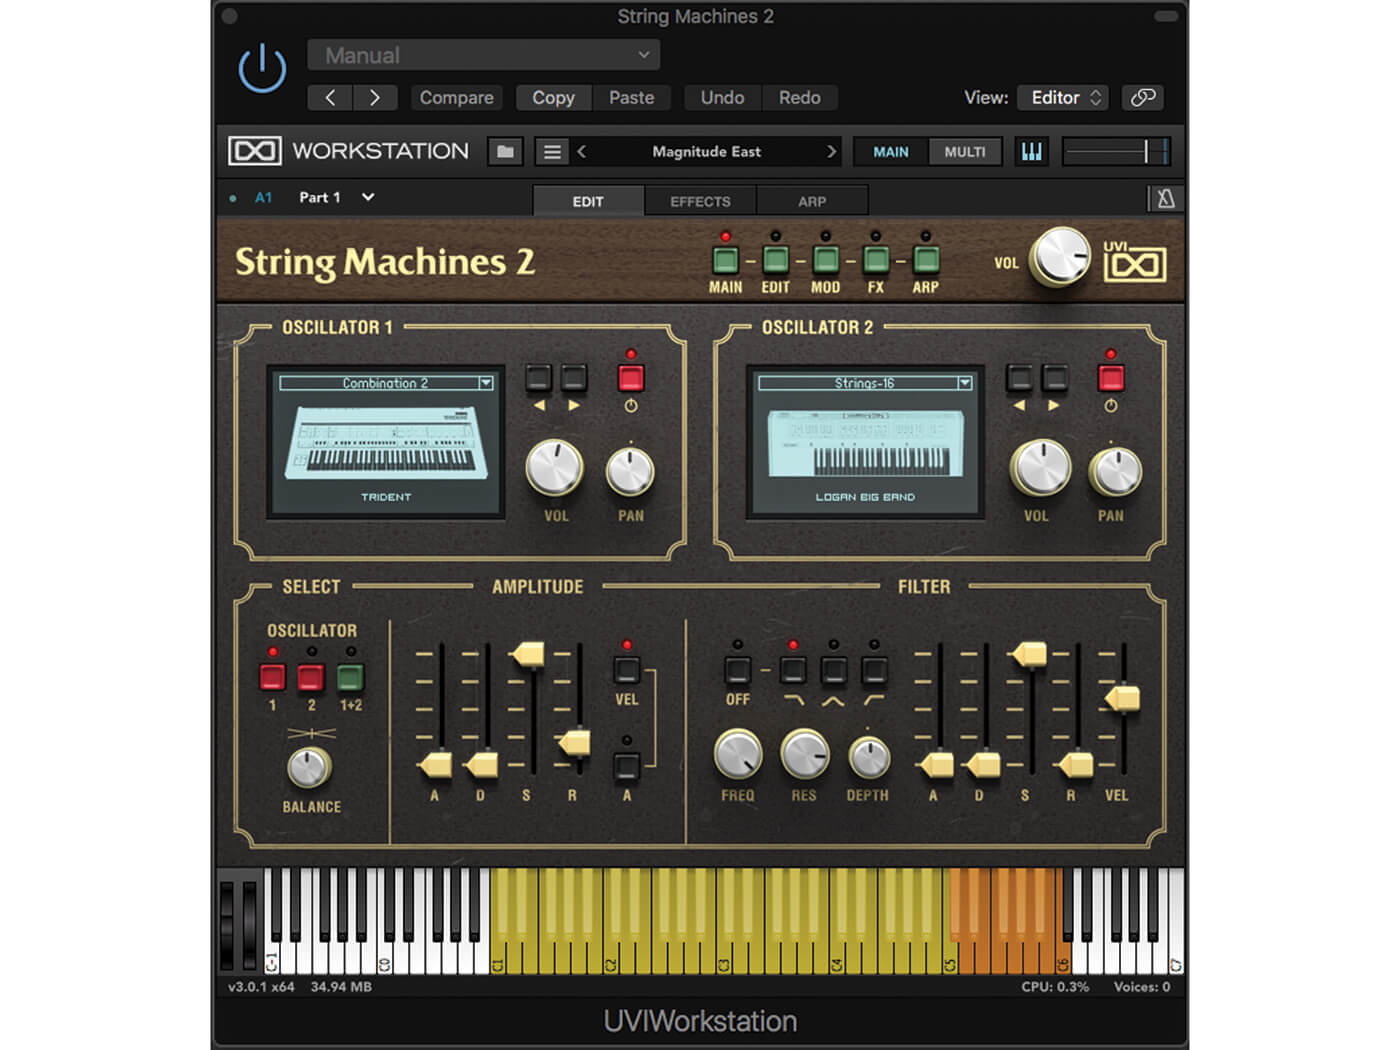
Task: Toggle amplitude VEL button
Action: pos(627,669)
